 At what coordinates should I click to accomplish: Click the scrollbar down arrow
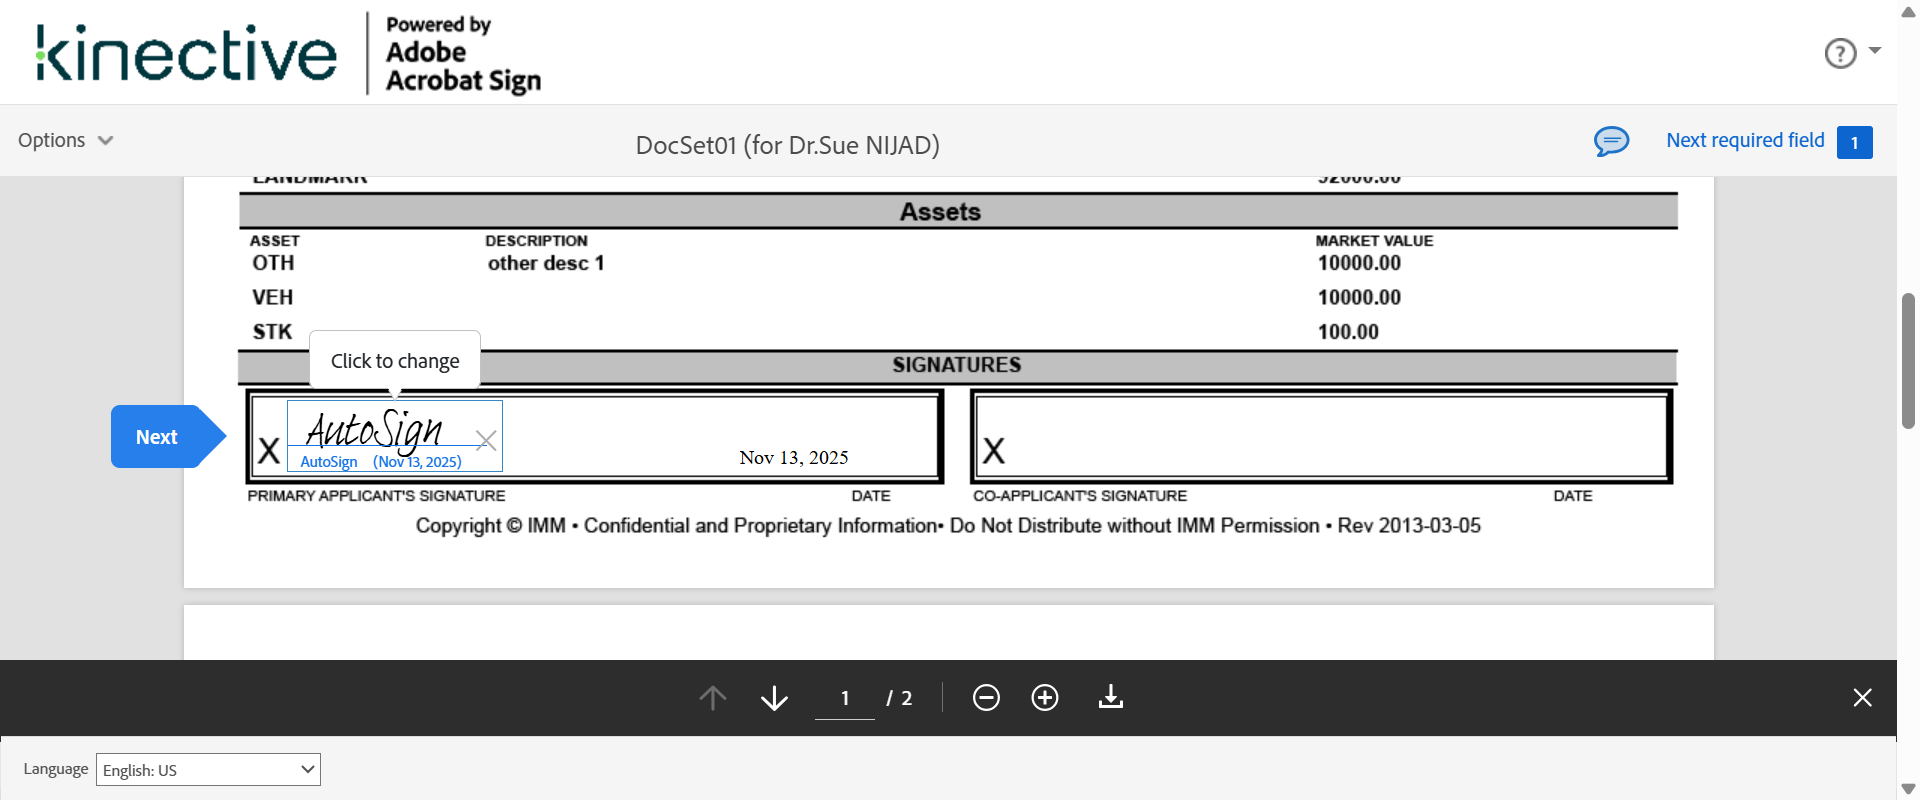point(1908,789)
